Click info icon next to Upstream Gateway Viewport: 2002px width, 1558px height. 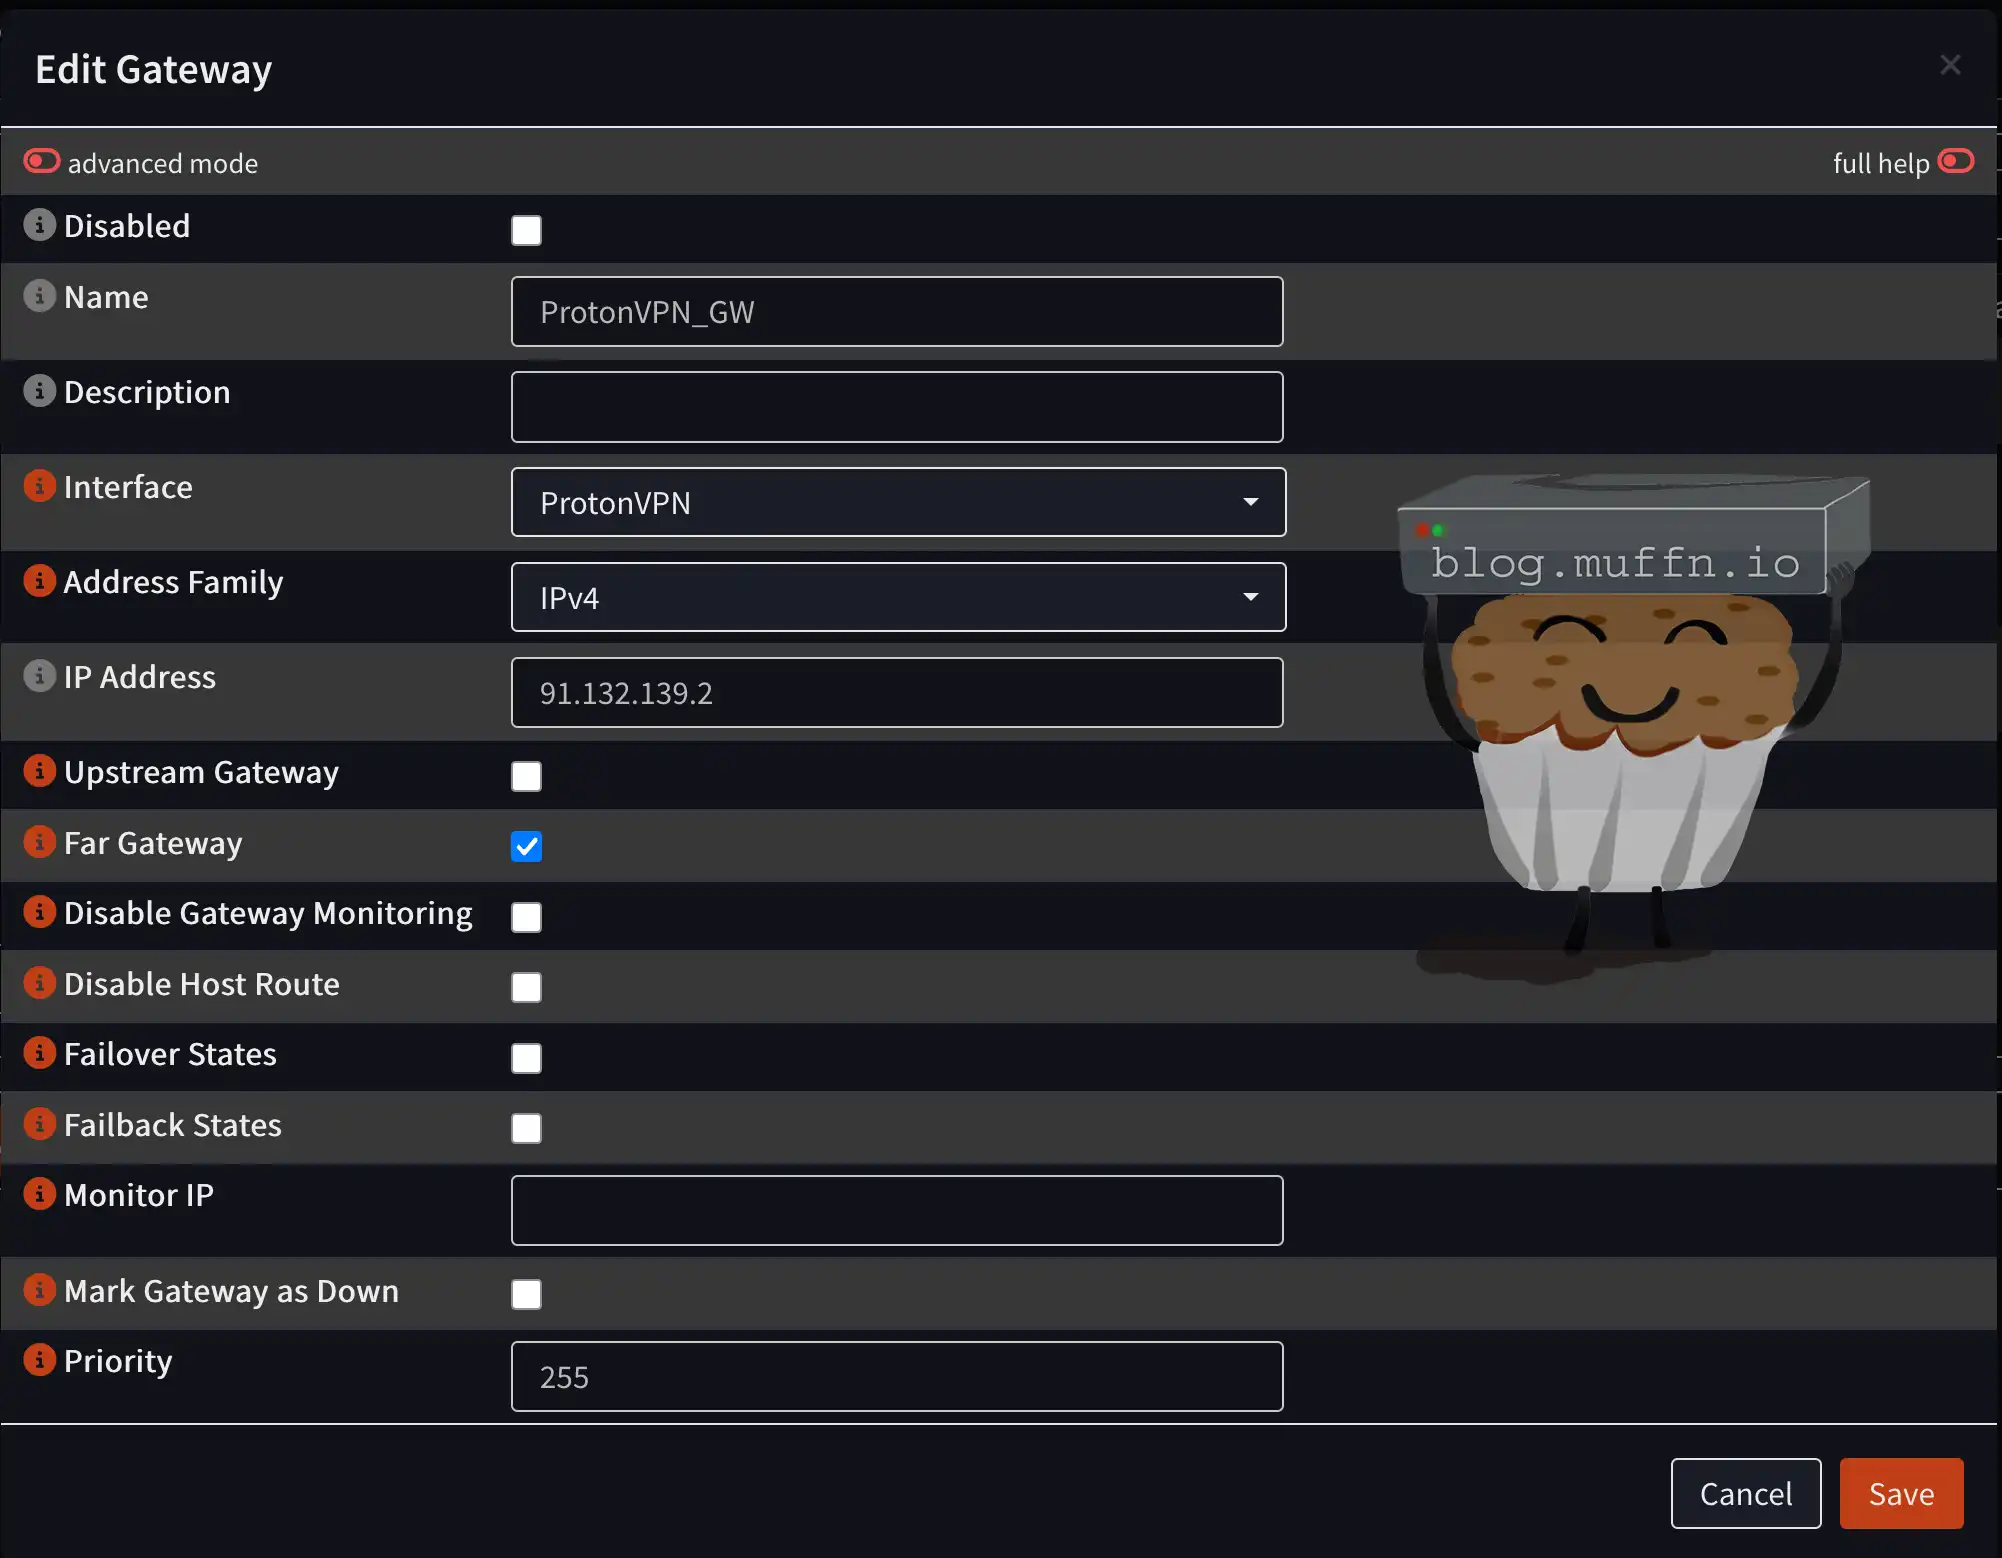click(x=39, y=771)
